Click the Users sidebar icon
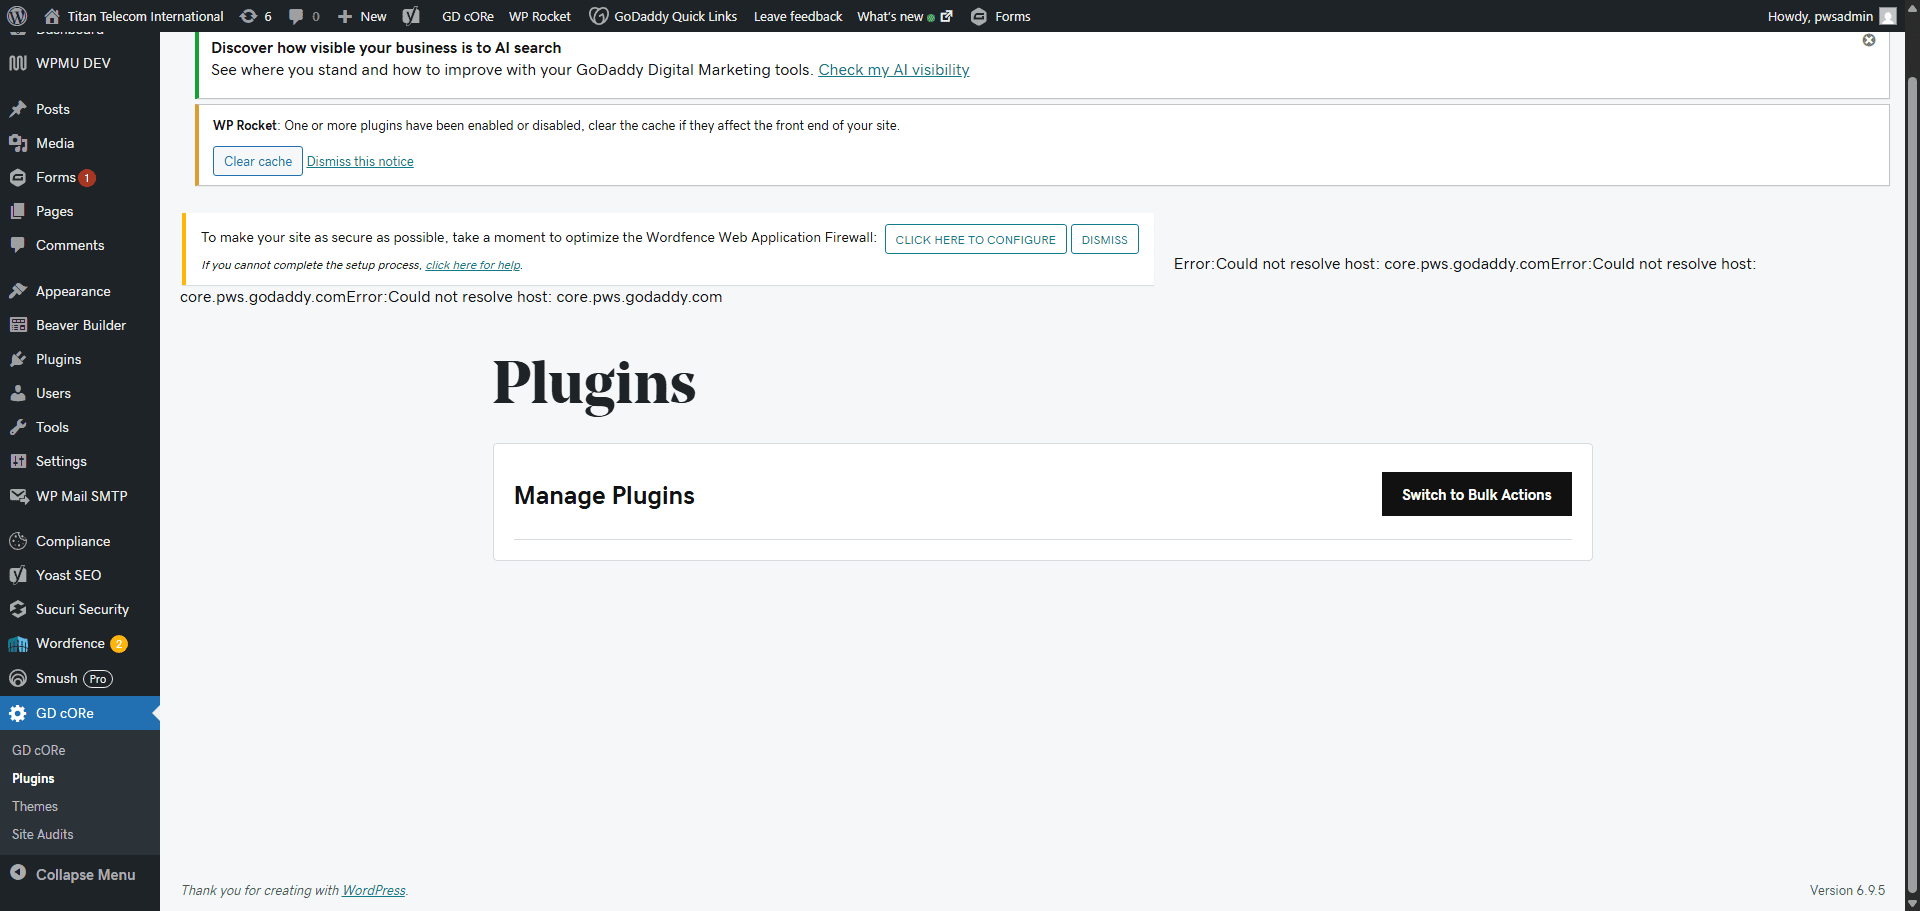This screenshot has width=1920, height=911. pos(18,393)
